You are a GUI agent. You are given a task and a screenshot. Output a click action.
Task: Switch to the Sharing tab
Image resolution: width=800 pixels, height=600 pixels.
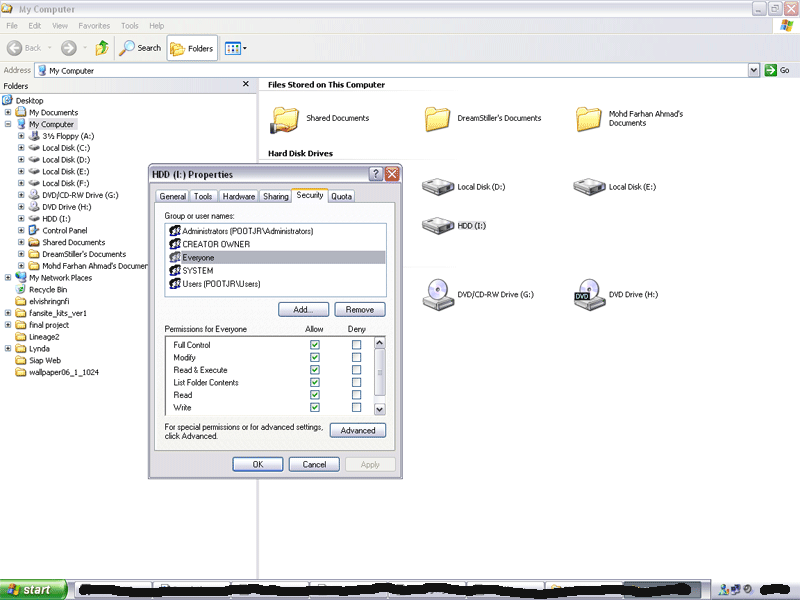[x=276, y=196]
